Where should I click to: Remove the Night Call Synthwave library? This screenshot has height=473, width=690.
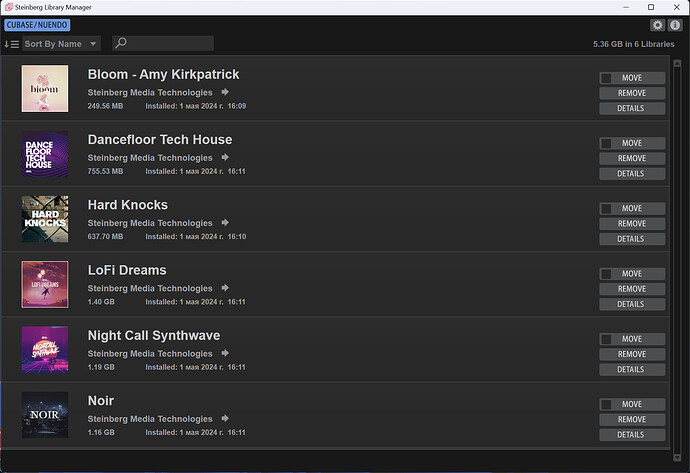632,354
